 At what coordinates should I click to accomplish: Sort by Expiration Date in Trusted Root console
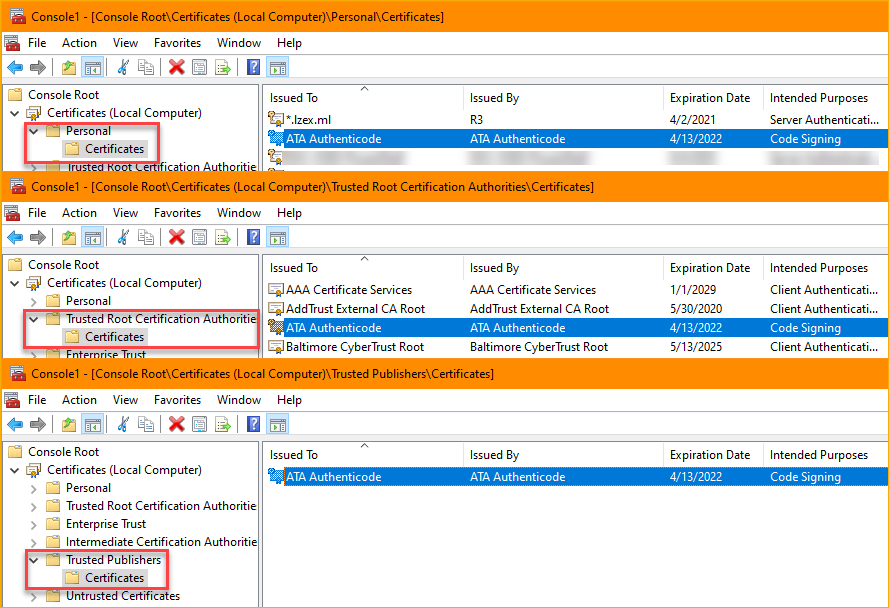click(709, 268)
